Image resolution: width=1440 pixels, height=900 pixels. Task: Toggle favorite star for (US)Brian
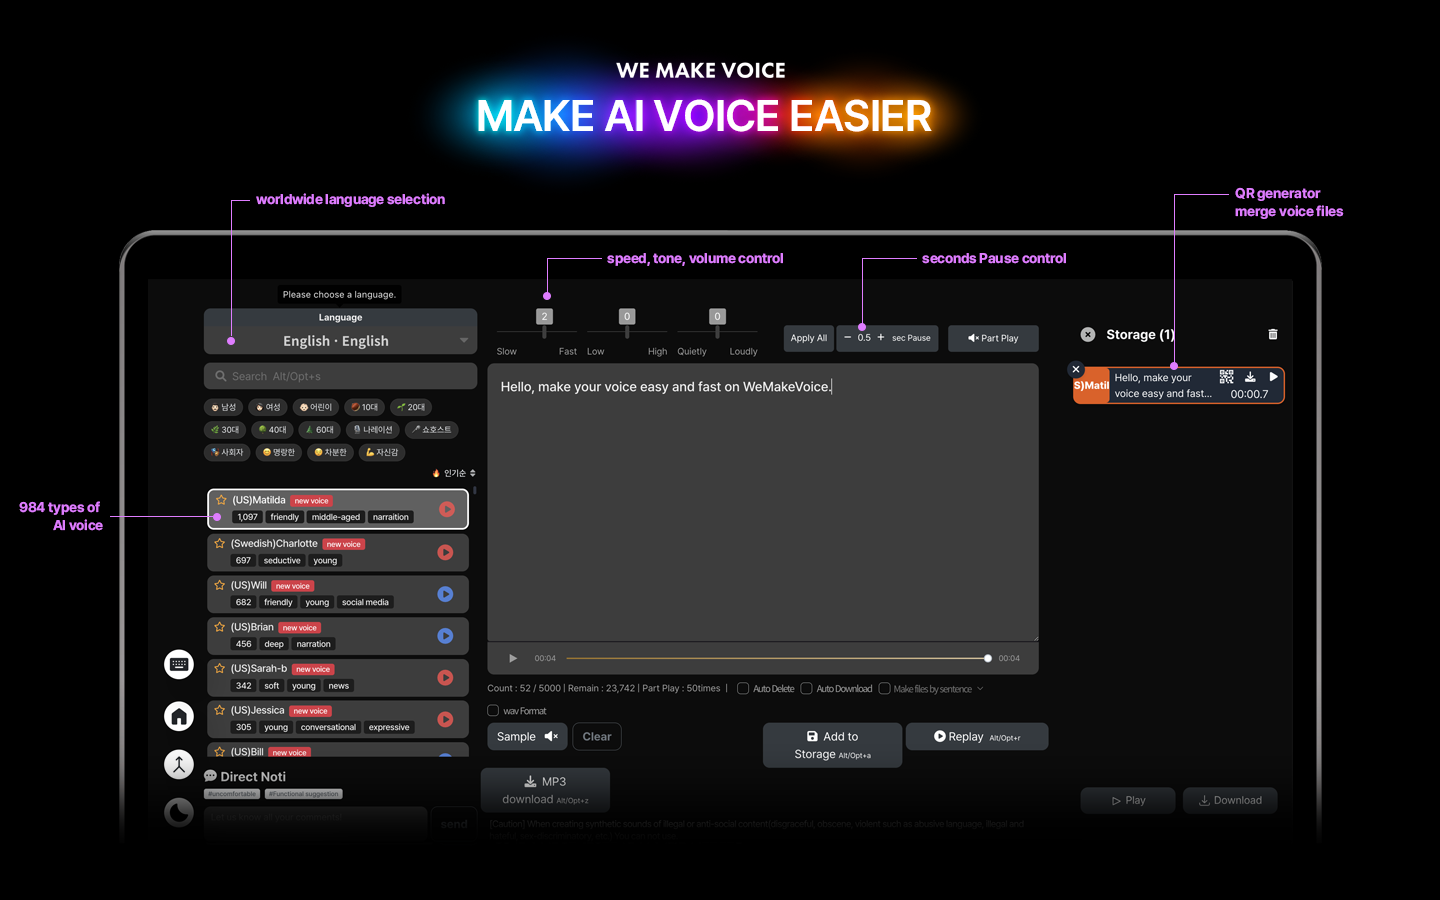click(220, 627)
